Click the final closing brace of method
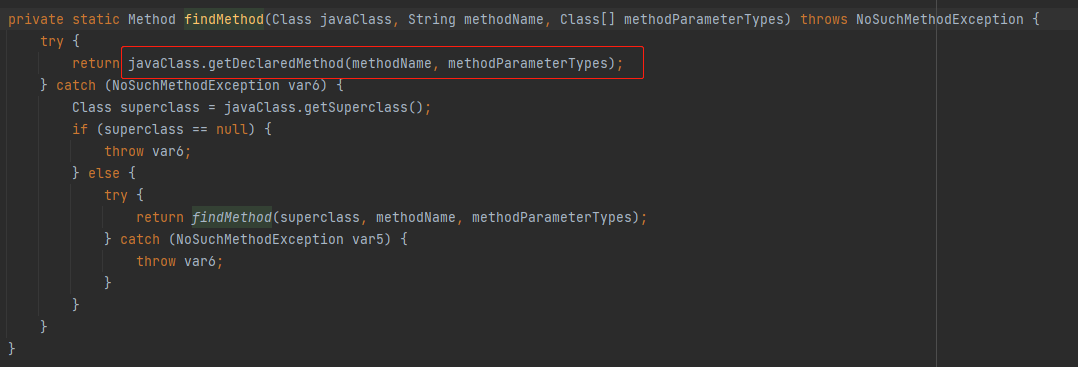The width and height of the screenshot is (1078, 367). (12, 348)
